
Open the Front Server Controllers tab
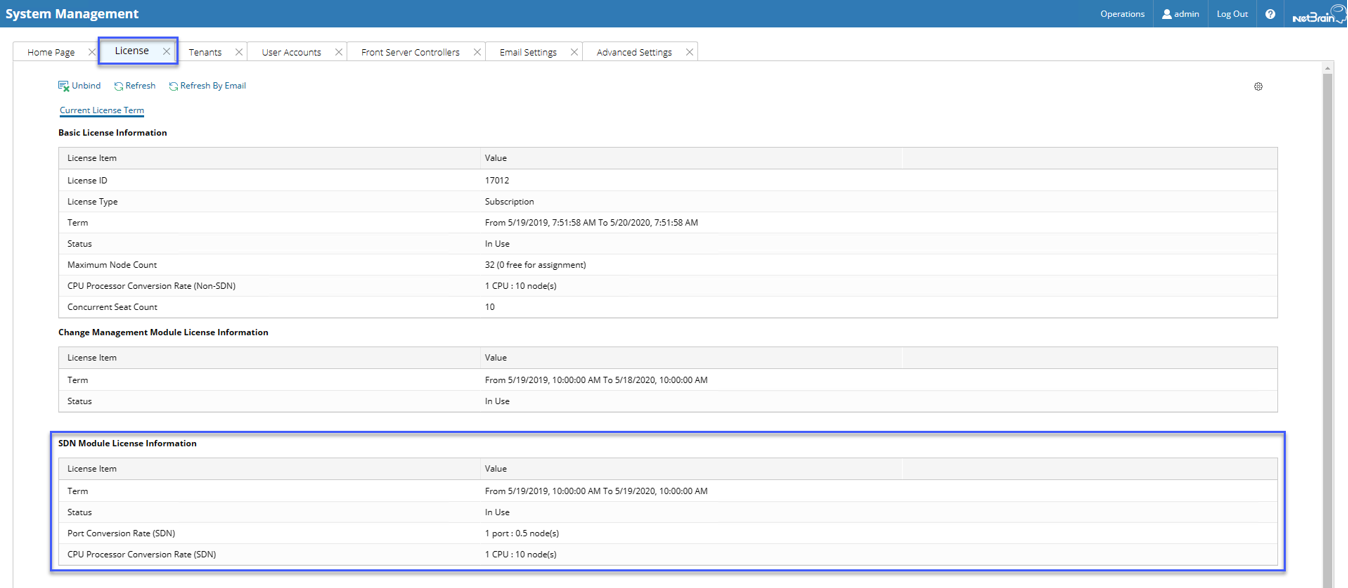pyautogui.click(x=410, y=52)
